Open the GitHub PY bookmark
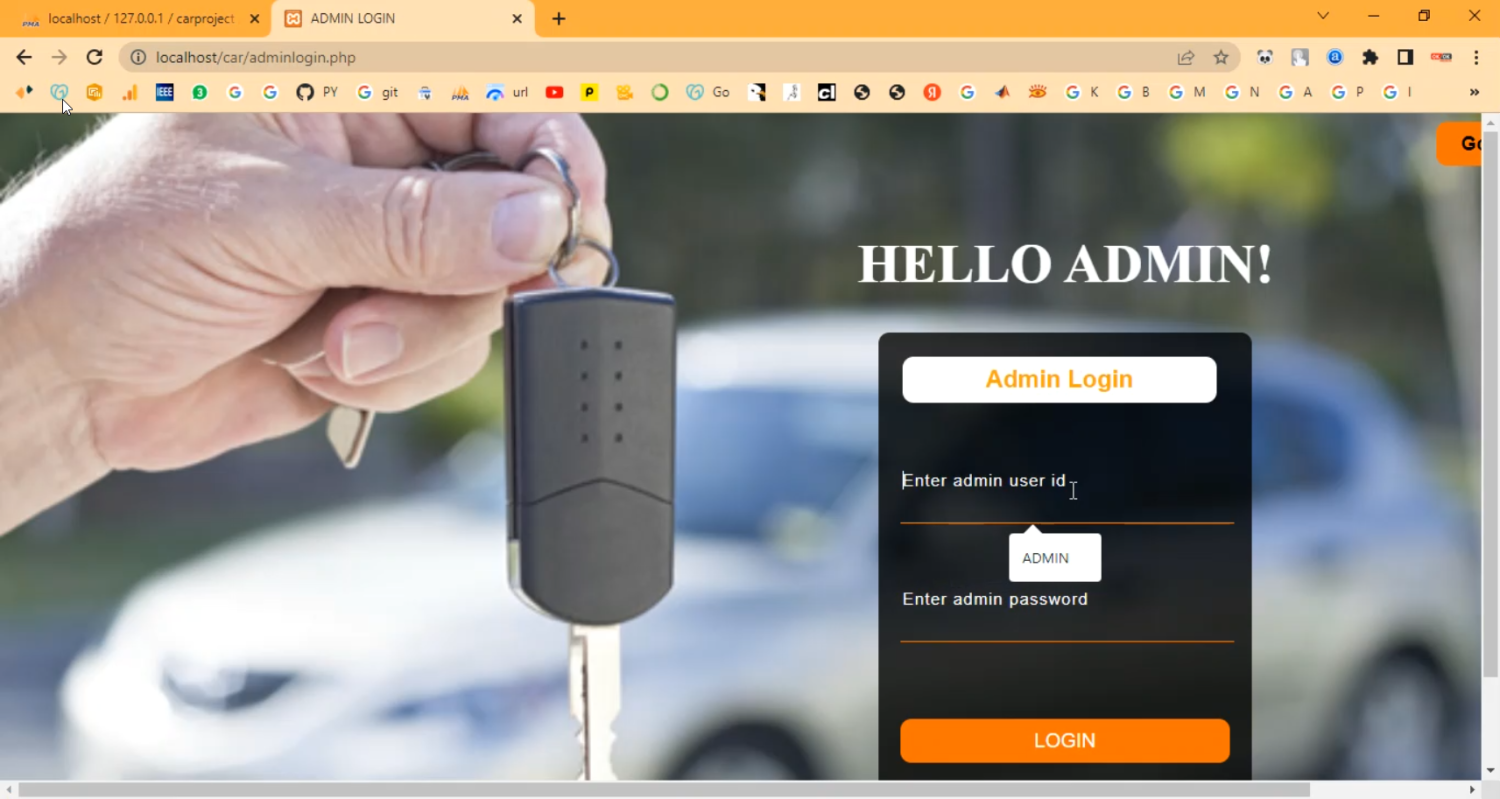Image resolution: width=1500 pixels, height=799 pixels. click(317, 92)
